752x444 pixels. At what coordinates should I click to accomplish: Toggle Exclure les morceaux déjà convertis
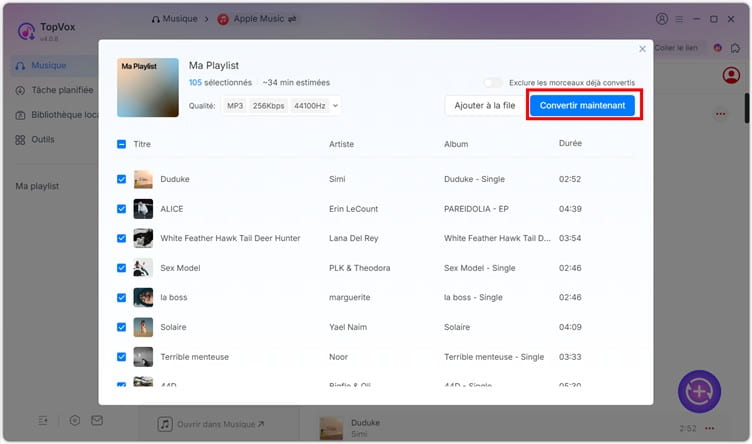(493, 83)
